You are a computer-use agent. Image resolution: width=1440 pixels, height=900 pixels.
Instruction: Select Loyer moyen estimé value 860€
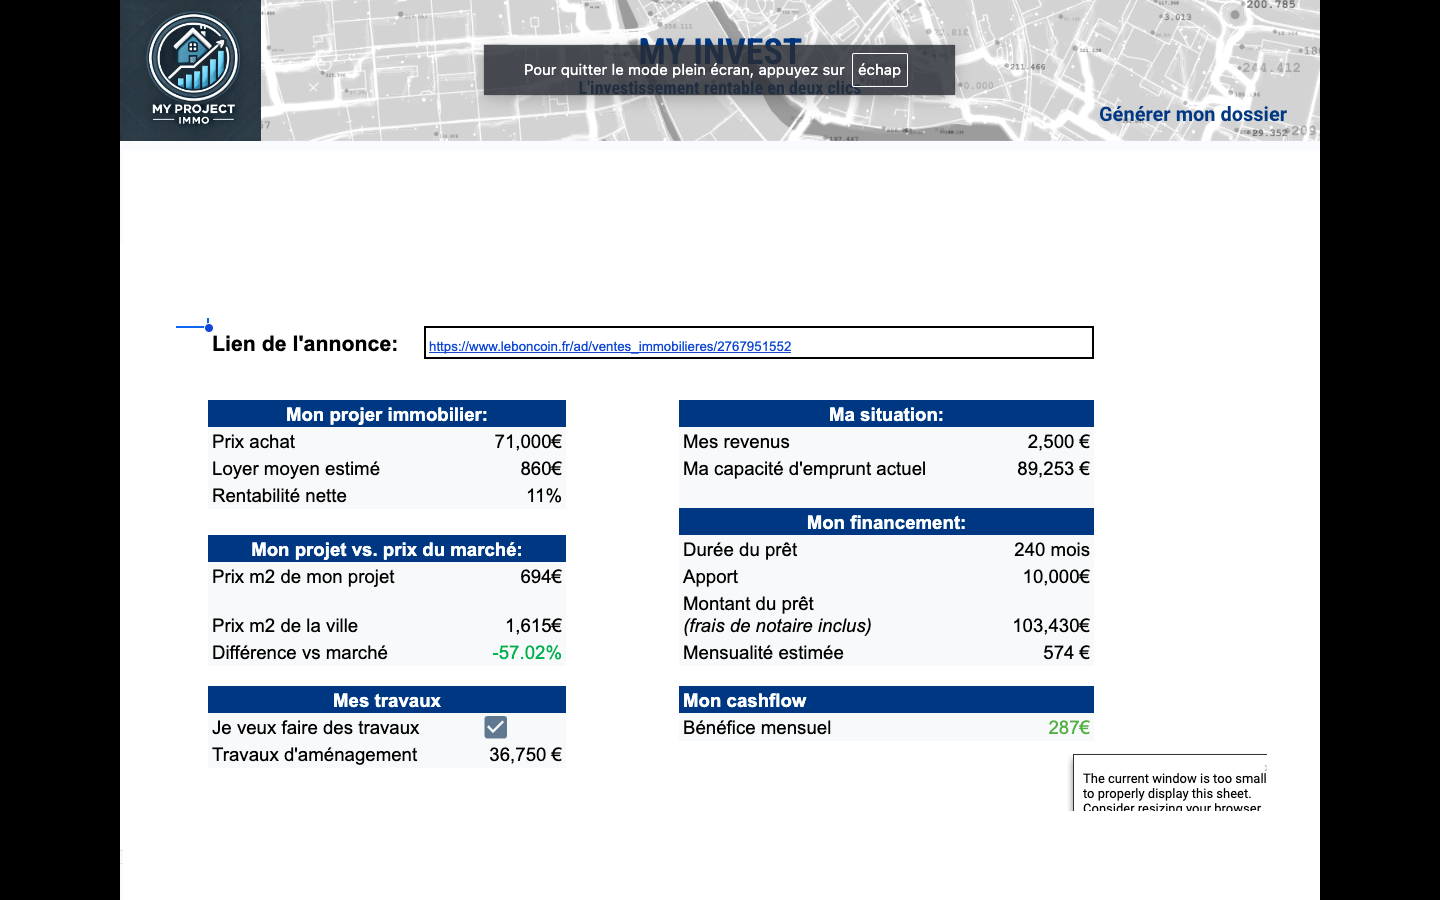541,468
